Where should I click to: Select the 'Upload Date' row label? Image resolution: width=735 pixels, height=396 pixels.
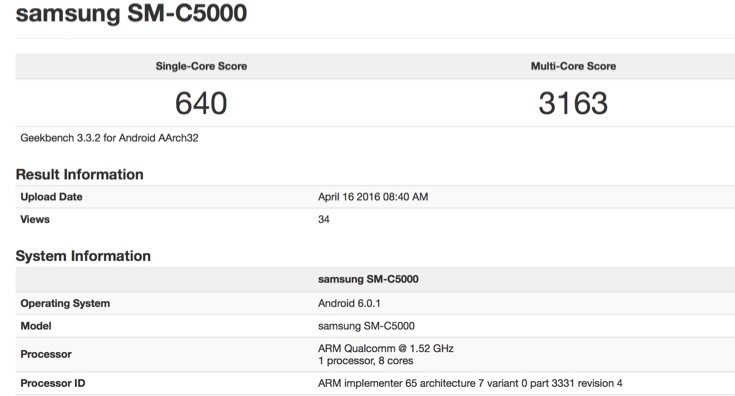pyautogui.click(x=52, y=197)
